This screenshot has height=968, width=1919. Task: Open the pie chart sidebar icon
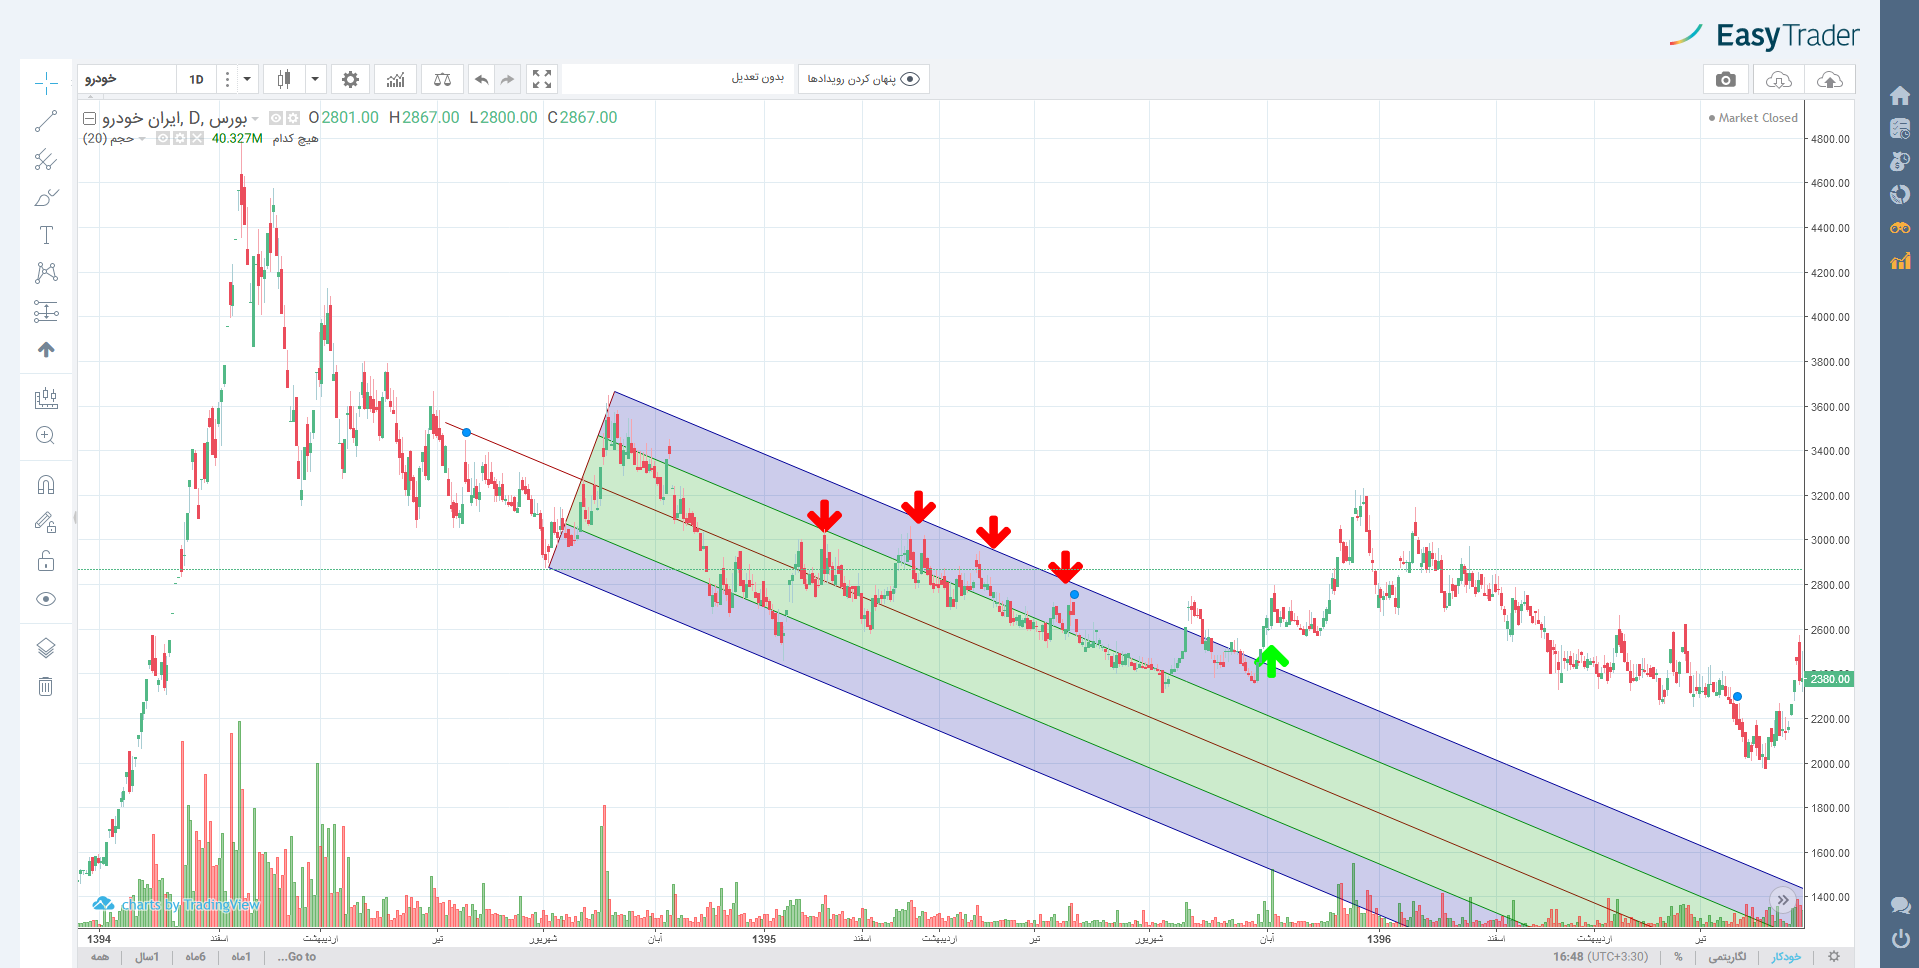click(x=1900, y=194)
